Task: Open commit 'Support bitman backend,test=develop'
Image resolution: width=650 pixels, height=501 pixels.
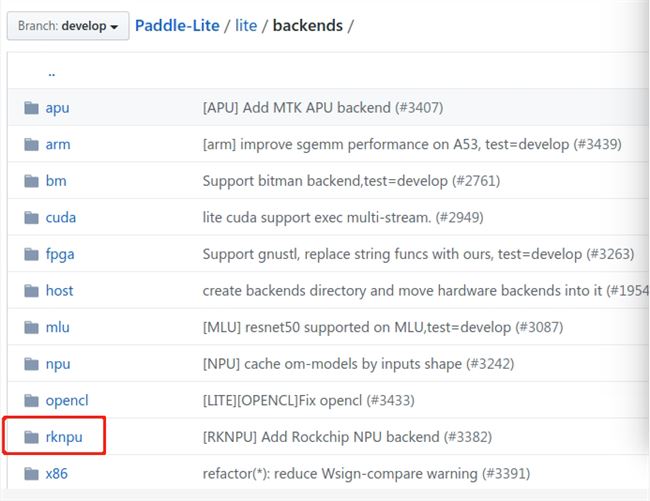Action: [351, 181]
